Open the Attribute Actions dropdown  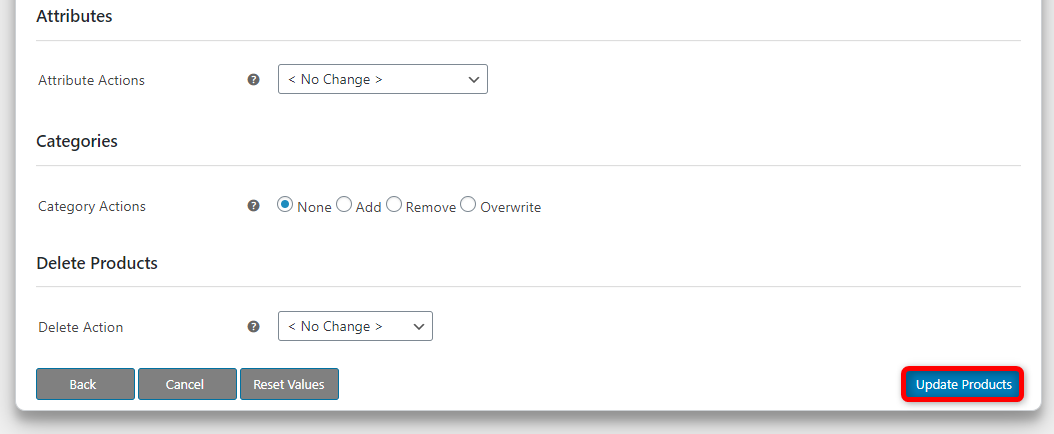tap(382, 79)
